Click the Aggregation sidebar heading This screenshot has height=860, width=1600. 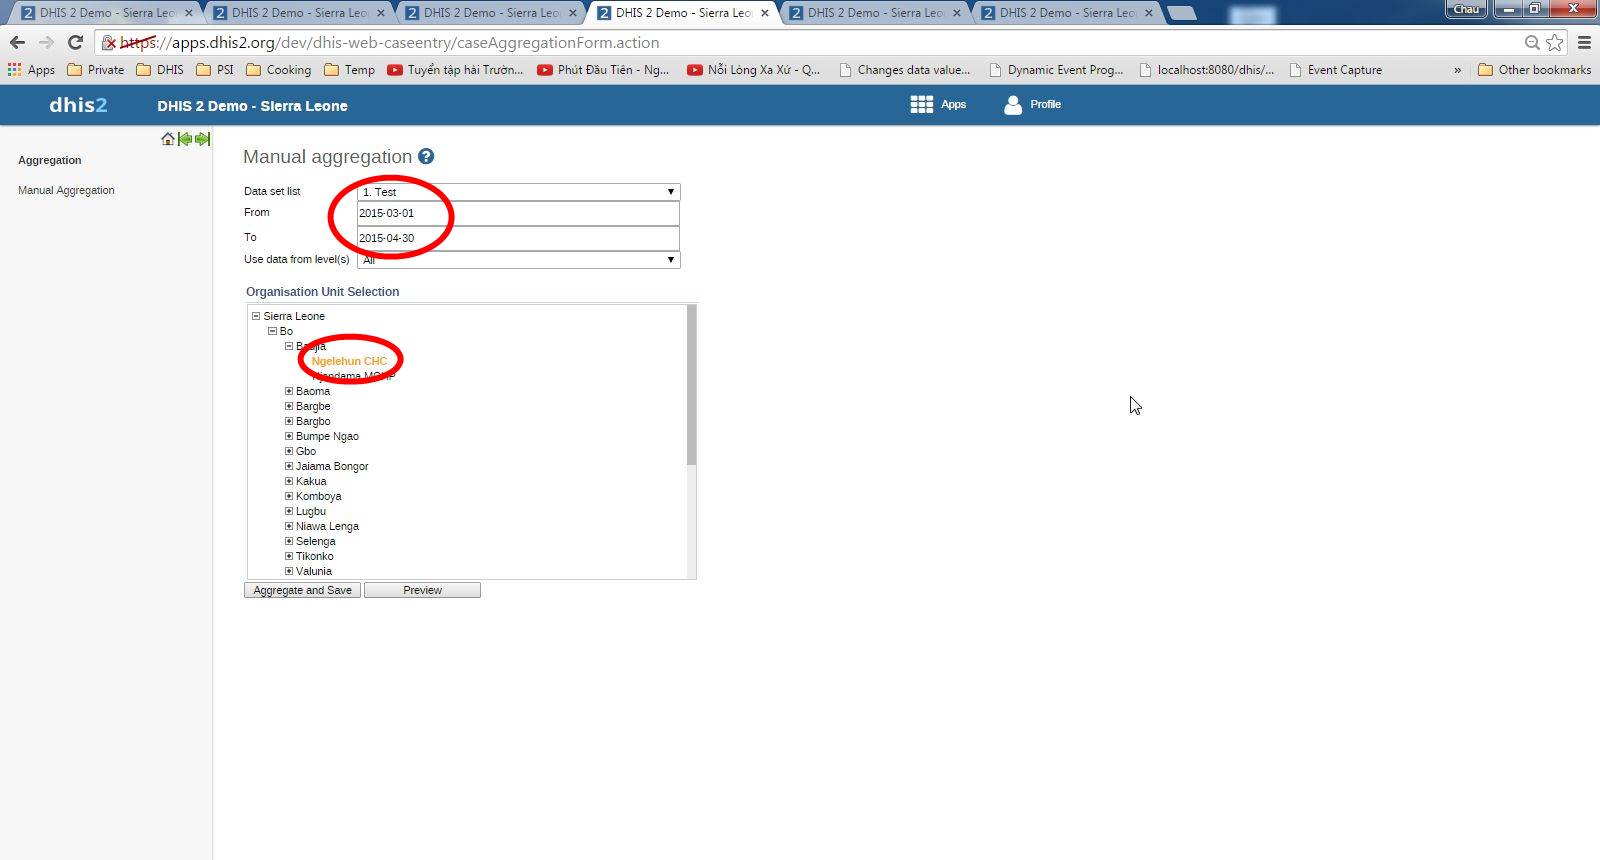pyautogui.click(x=50, y=160)
